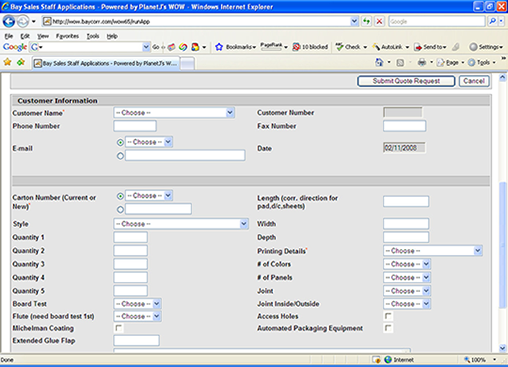Image resolution: width=508 pixels, height=367 pixels.
Task: Select the E-mail text entry radio button
Action: click(120, 156)
